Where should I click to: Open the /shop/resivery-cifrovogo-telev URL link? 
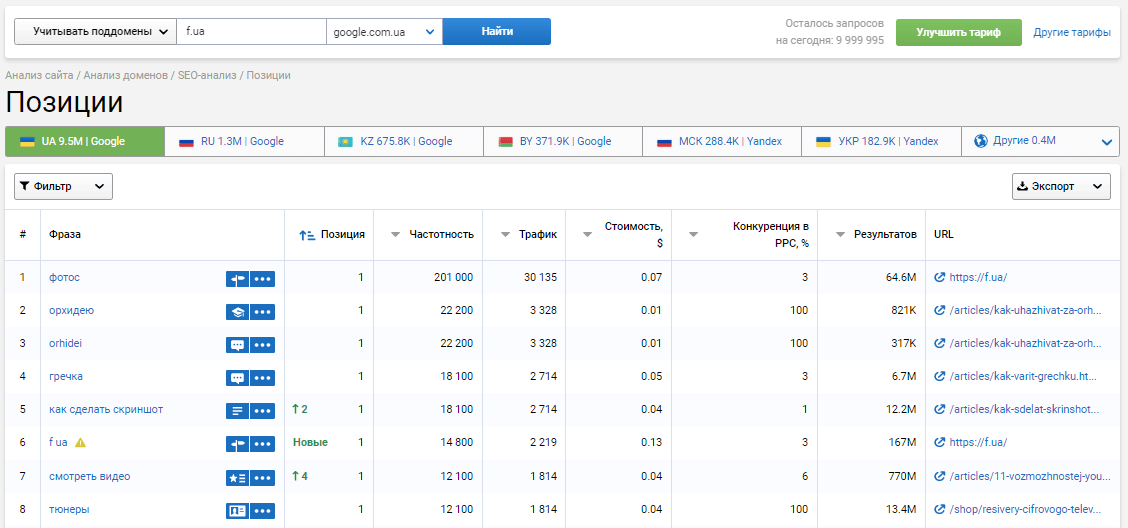point(1025,509)
